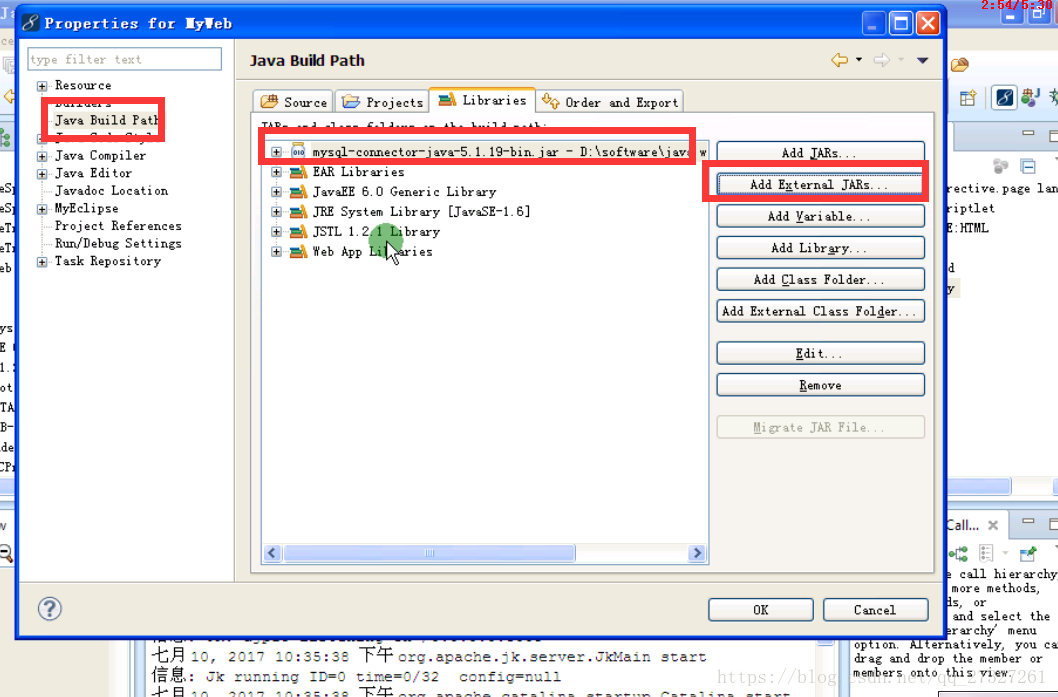Viewport: 1058px width, 697px height.
Task: Go back with the yellow back arrow
Action: pos(839,60)
